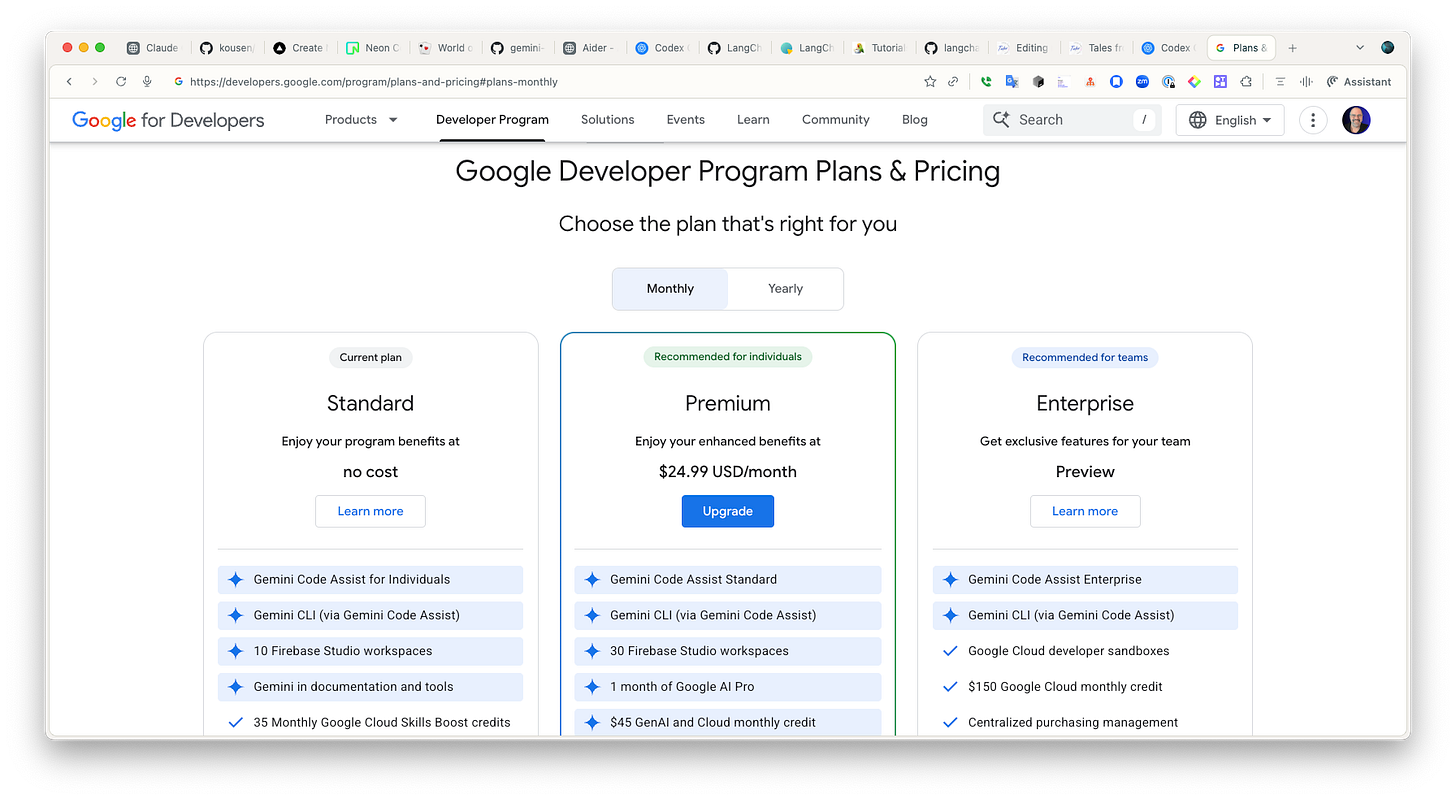Screen dimensions: 1456x800
Task: Open a new browser tab with plus
Action: [x=1292, y=48]
